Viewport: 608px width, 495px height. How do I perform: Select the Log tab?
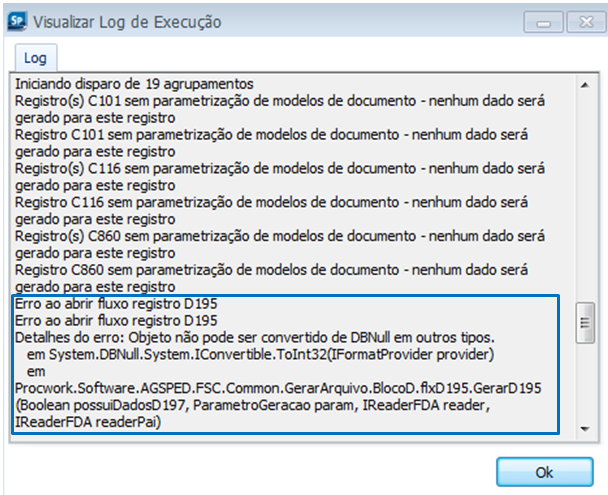35,59
